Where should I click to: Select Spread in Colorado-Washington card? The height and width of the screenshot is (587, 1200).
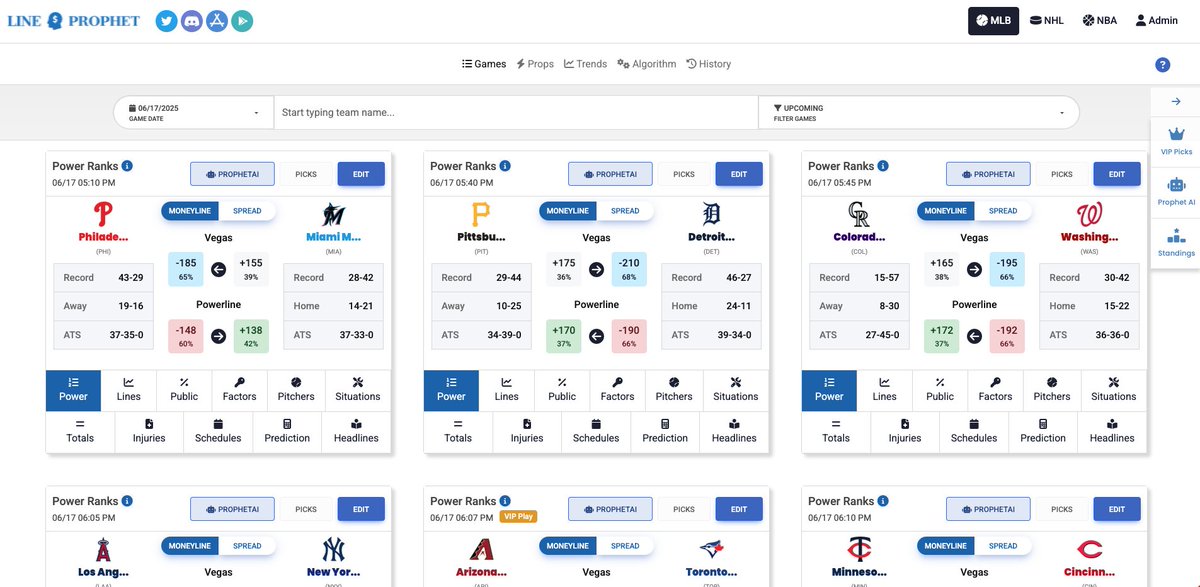1003,211
